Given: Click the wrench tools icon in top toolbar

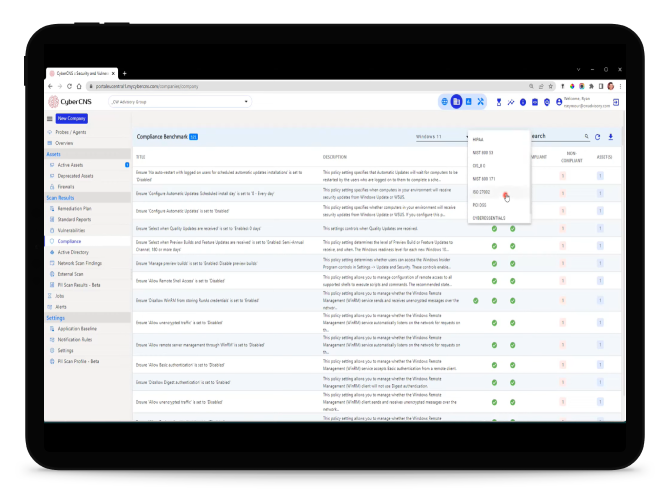Looking at the screenshot, I should (x=480, y=102).
